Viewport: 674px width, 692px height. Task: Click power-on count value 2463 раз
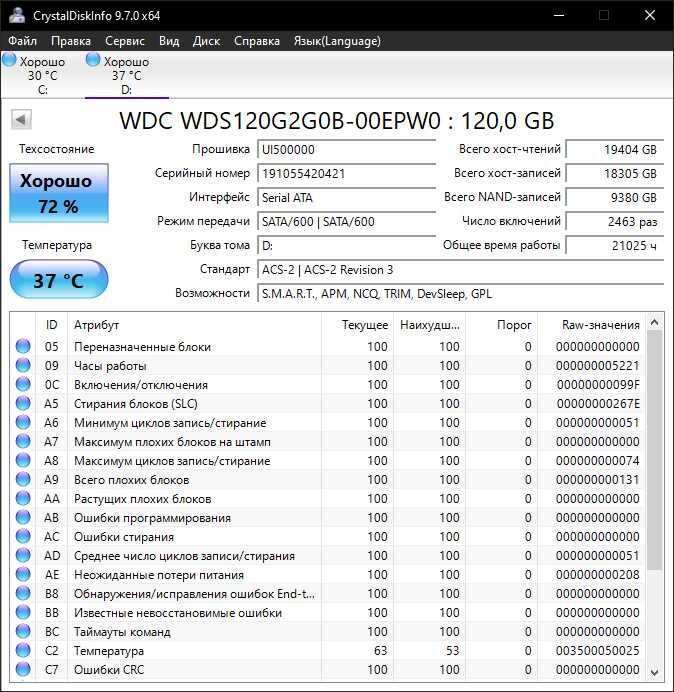click(614, 221)
